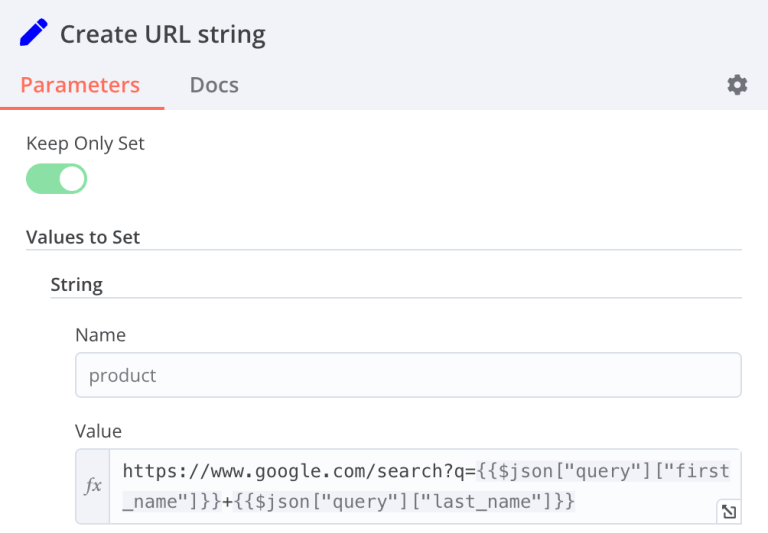This screenshot has width=768, height=533.
Task: Open the Docs tab
Action: click(214, 85)
